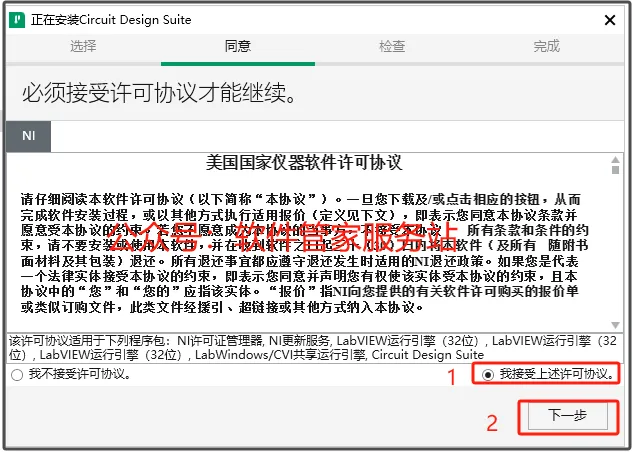Close the Circuit Design Suite installer window
Screen dimensions: 633x452
610,20
